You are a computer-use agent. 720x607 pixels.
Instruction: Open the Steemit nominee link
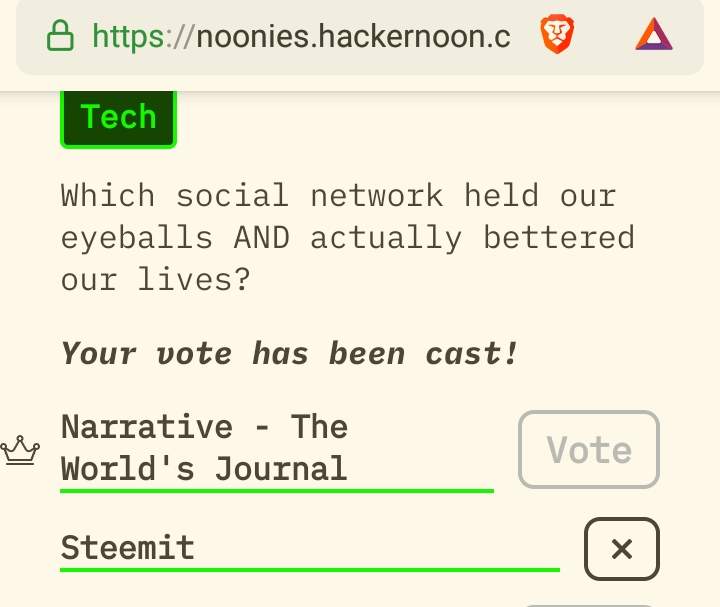pyautogui.click(x=127, y=548)
